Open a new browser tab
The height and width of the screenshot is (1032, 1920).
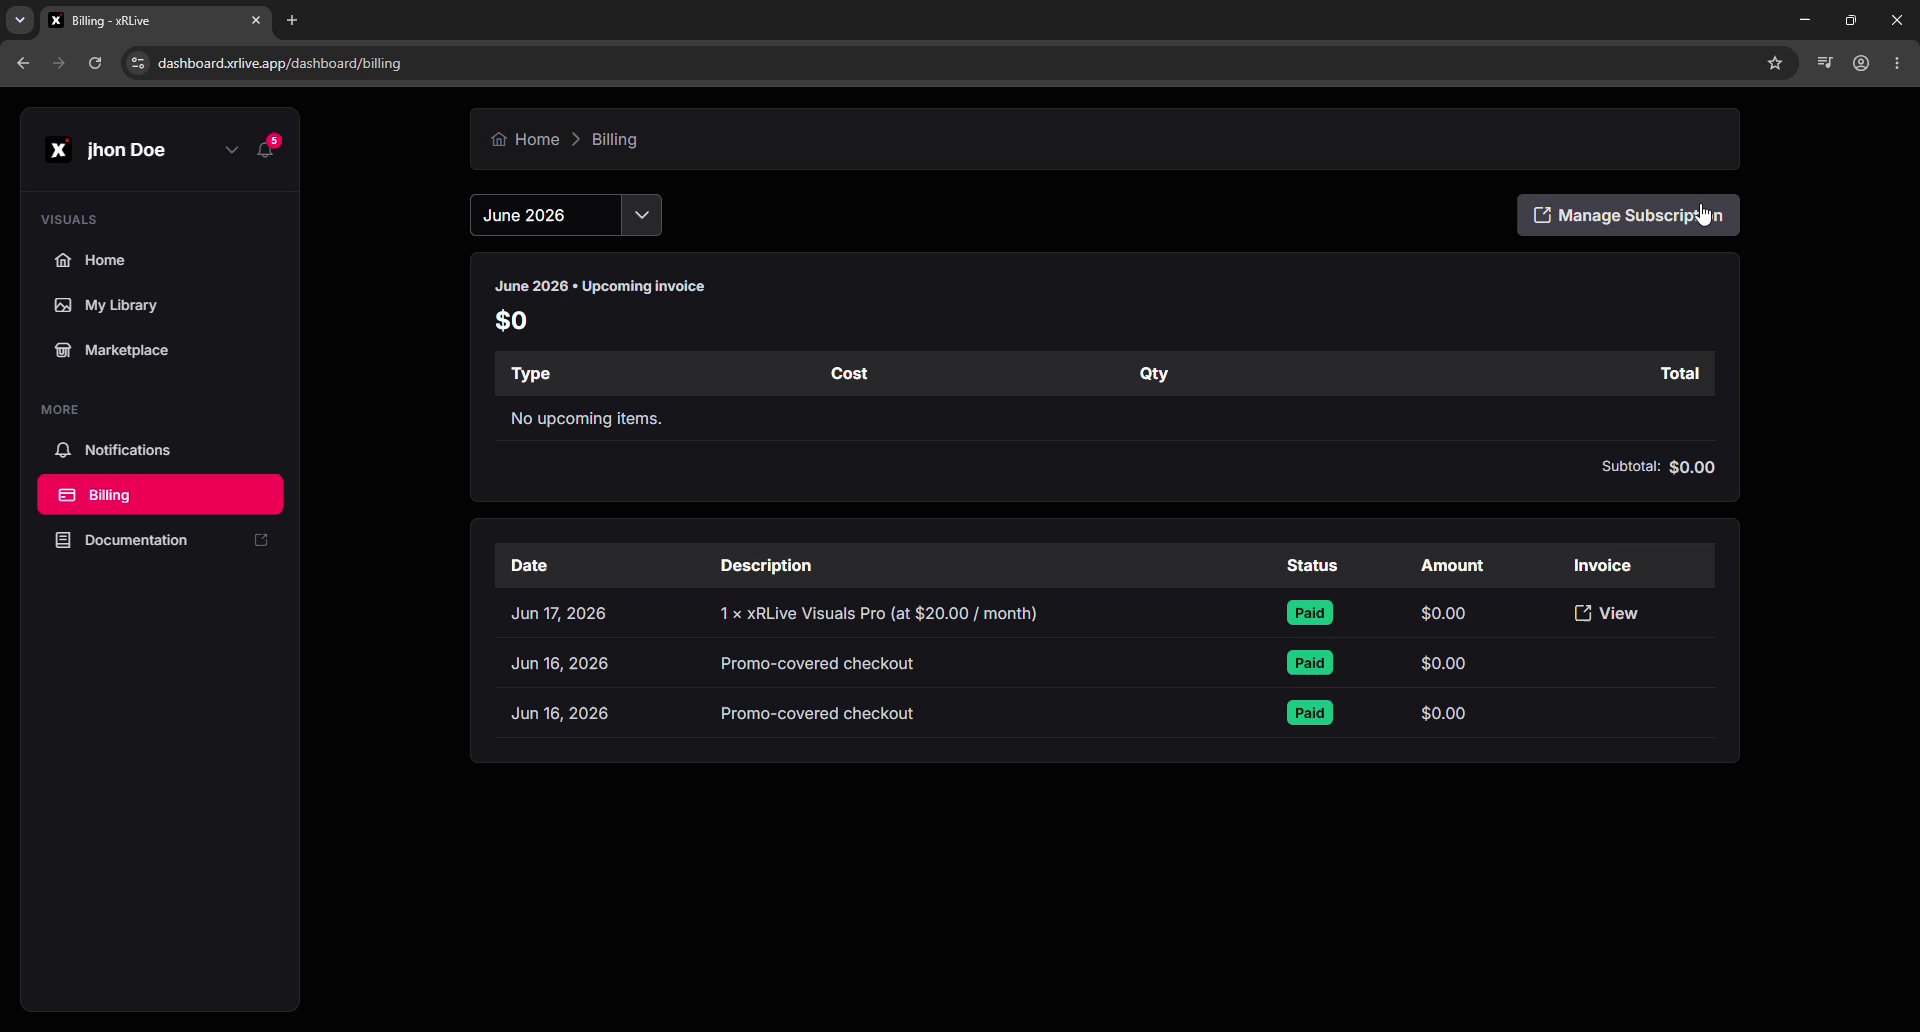292,20
